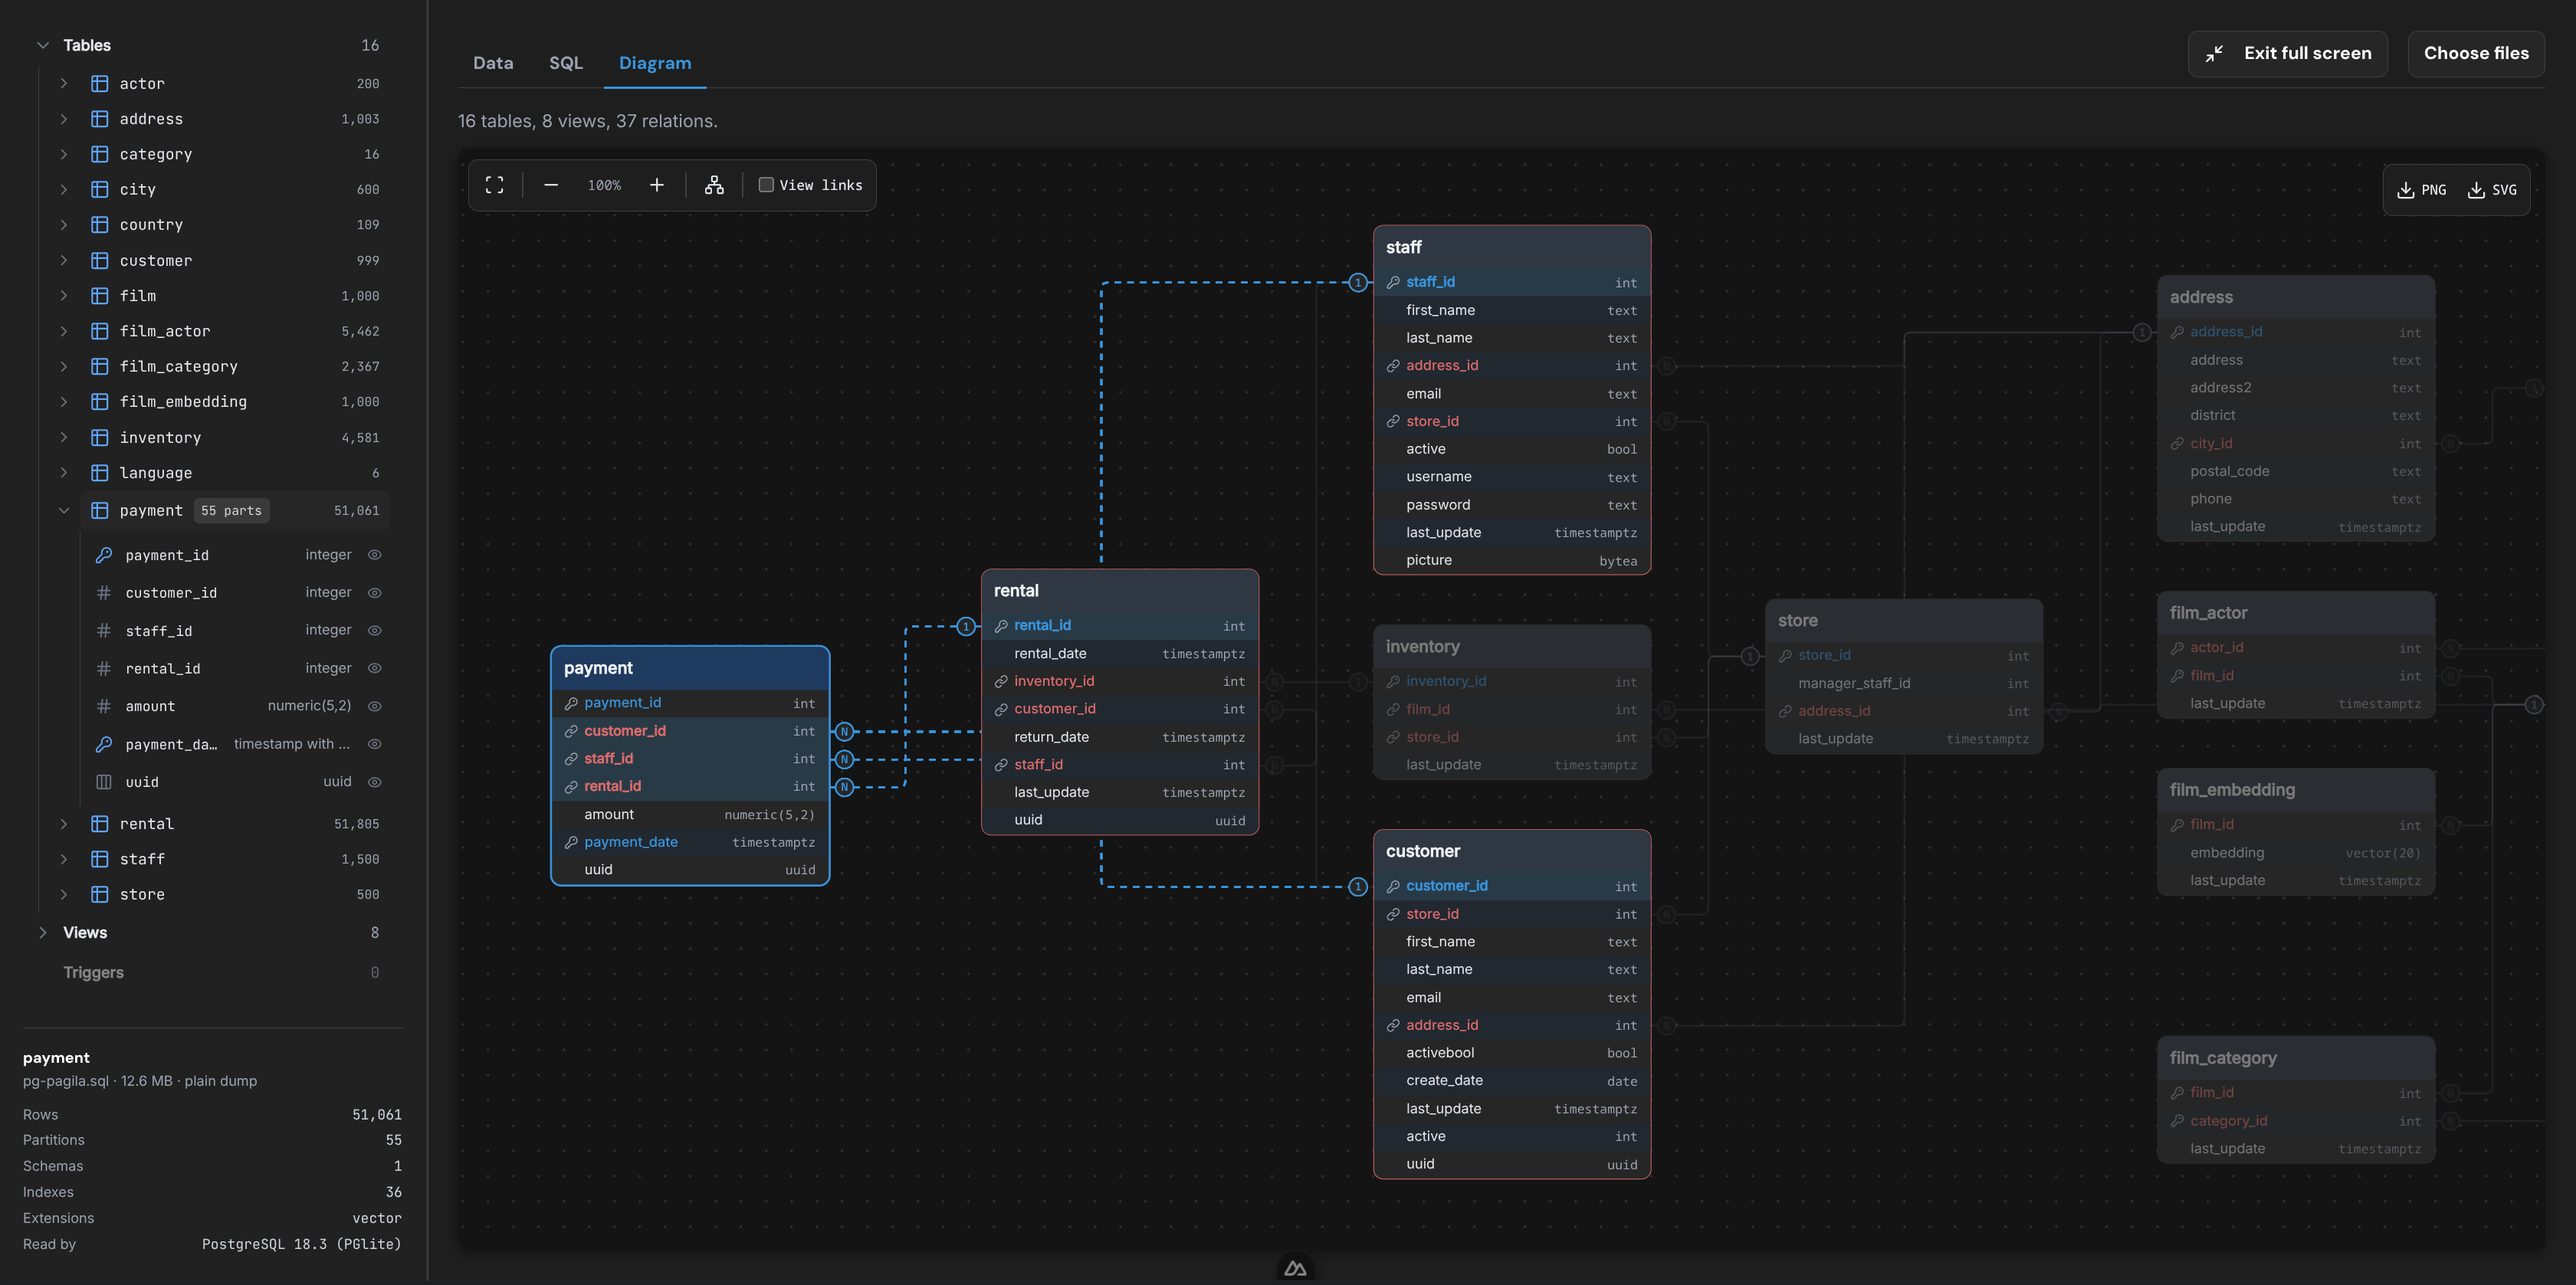Click the country table icon in sidebar

click(x=100, y=225)
